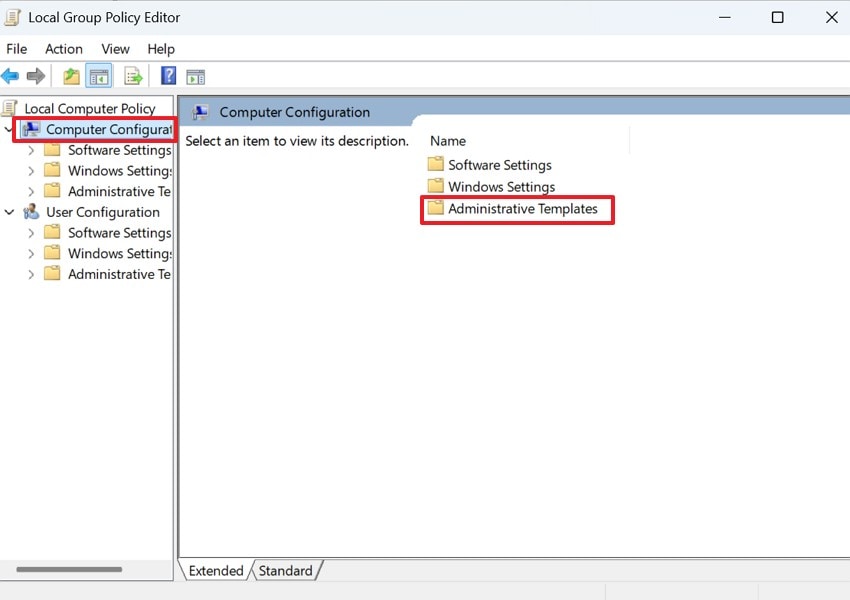Viewport: 850px width, 600px height.
Task: Collapse the User Configuration tree node
Action: click(9, 212)
